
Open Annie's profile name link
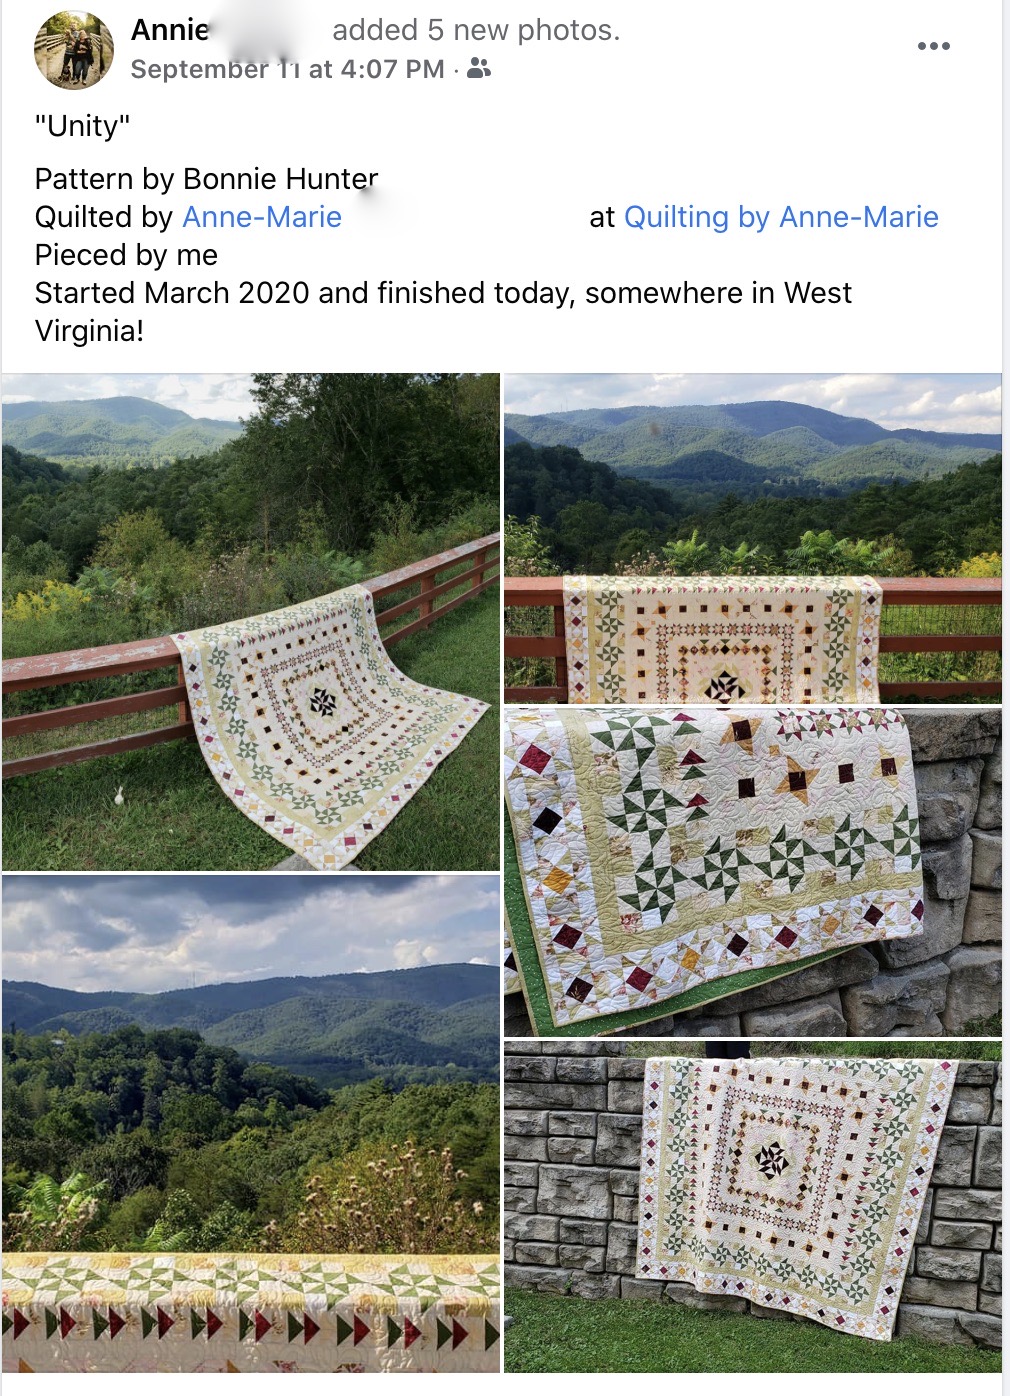pos(171,30)
